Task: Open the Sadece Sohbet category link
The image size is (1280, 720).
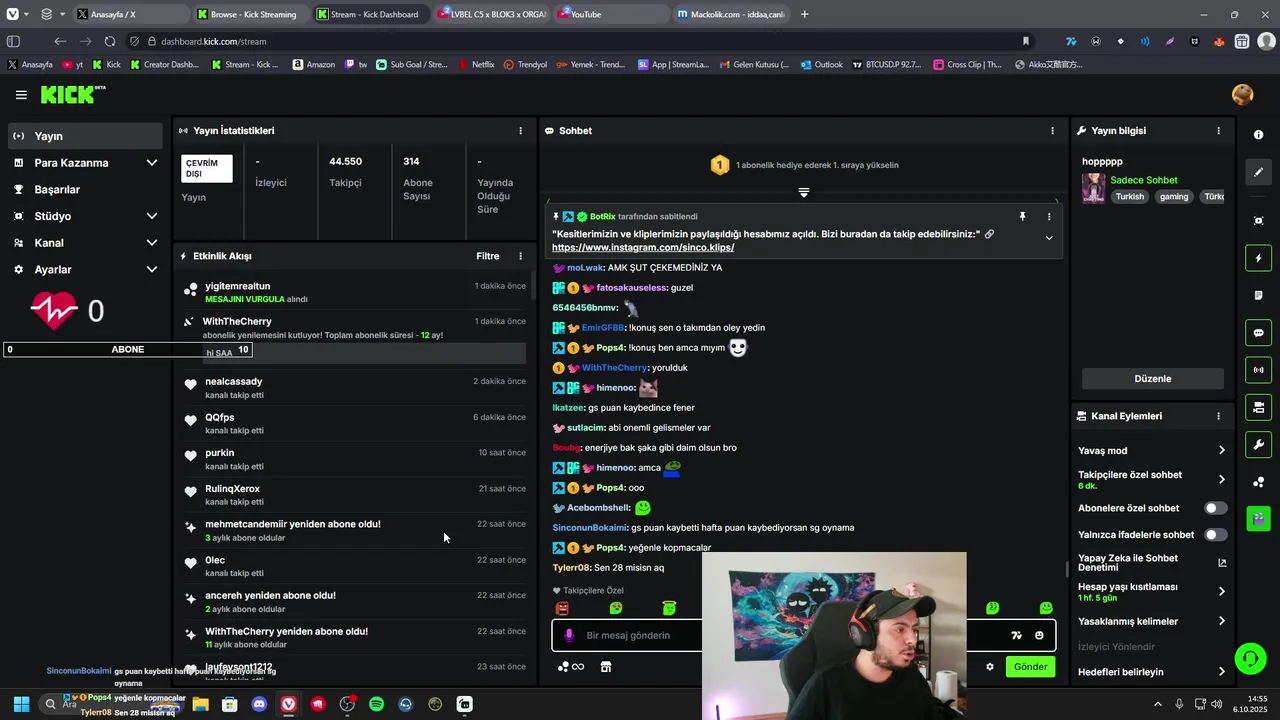Action: [x=1143, y=180]
